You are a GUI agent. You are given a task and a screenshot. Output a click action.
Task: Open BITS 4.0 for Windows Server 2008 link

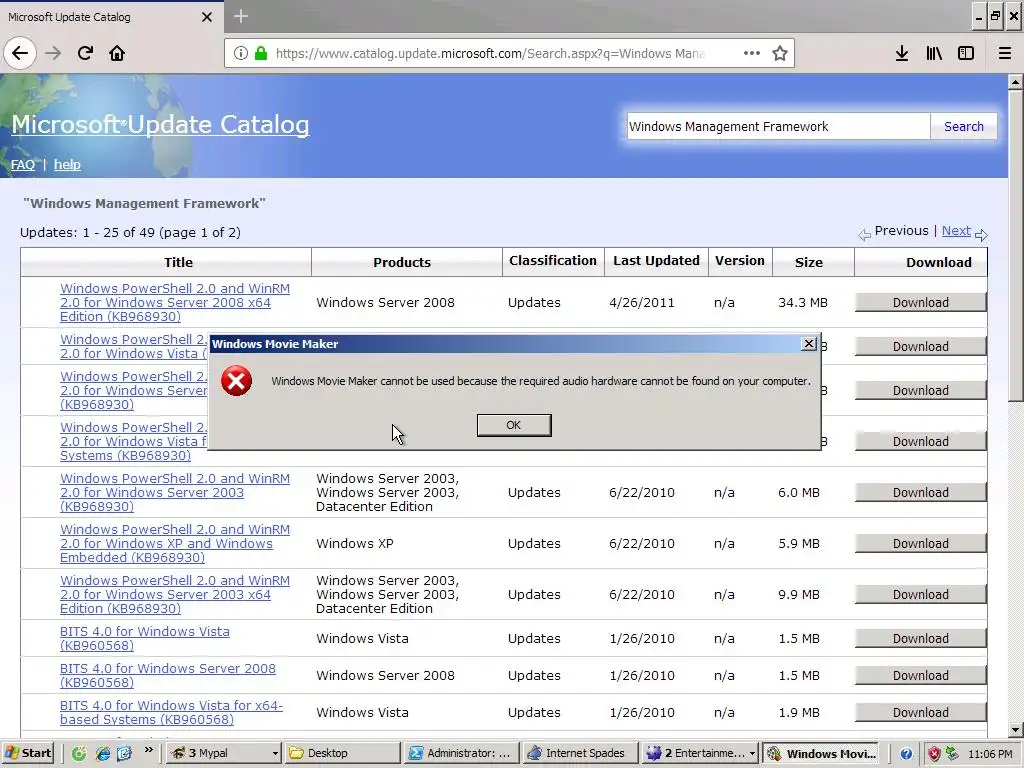coord(168,675)
